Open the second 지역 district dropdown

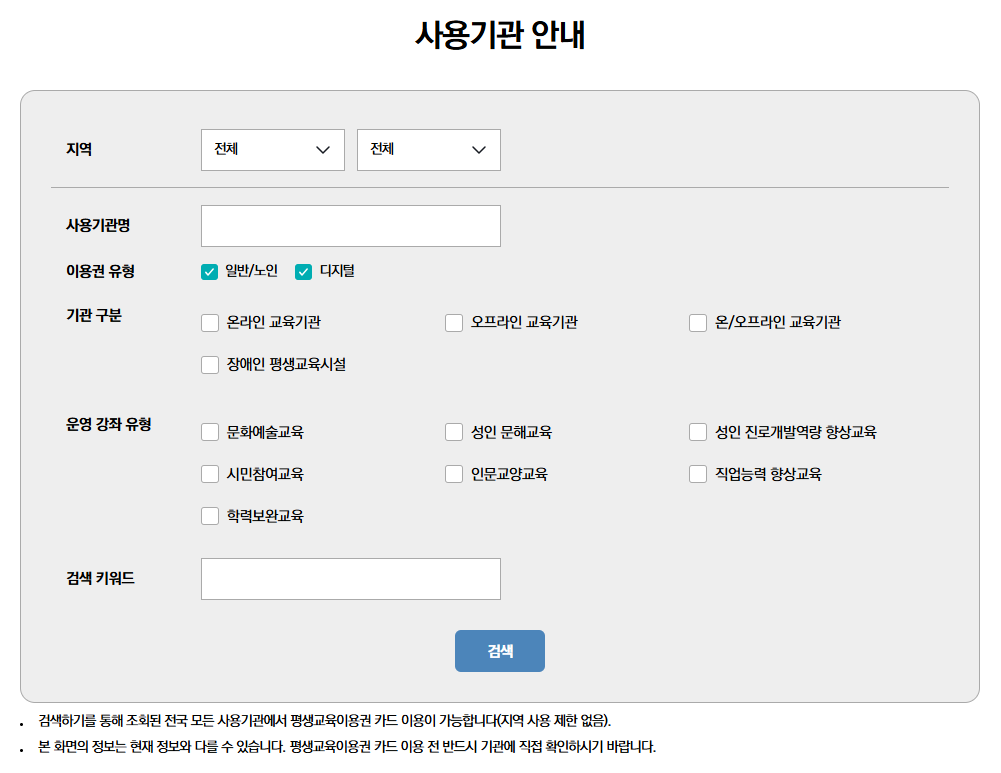point(428,149)
